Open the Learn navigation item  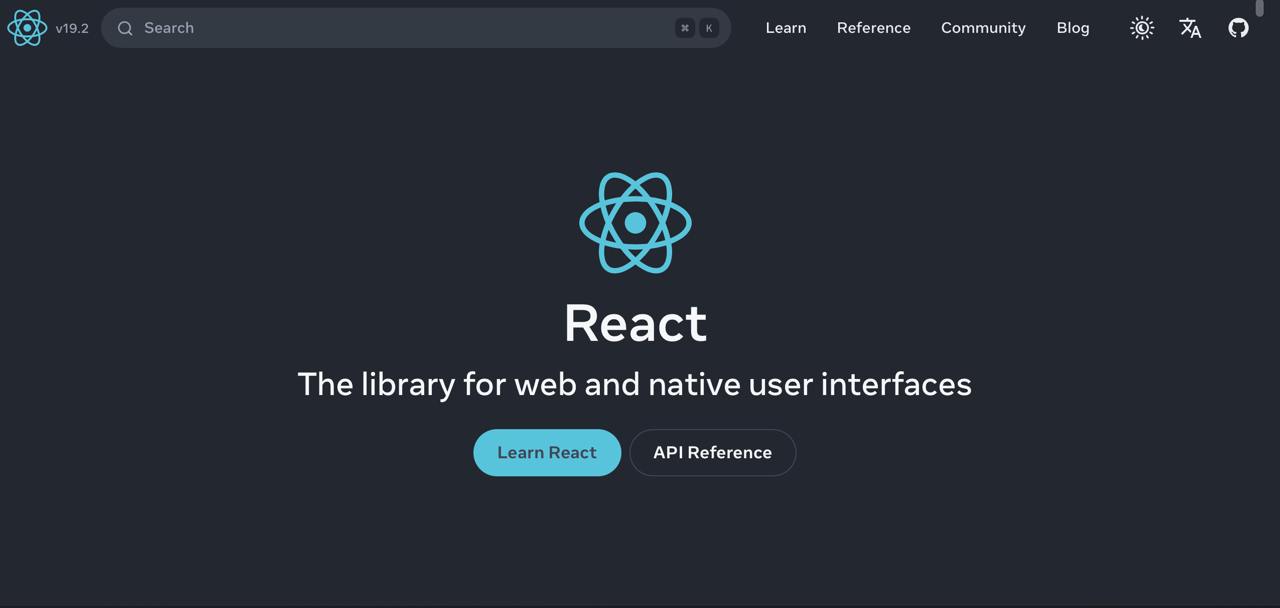click(x=786, y=28)
